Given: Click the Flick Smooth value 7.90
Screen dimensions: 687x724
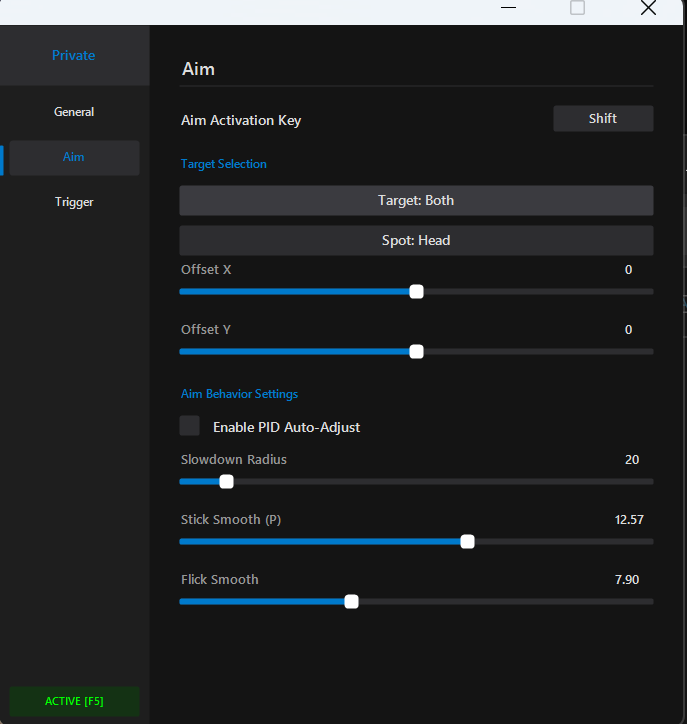Looking at the screenshot, I should click(x=626, y=580).
